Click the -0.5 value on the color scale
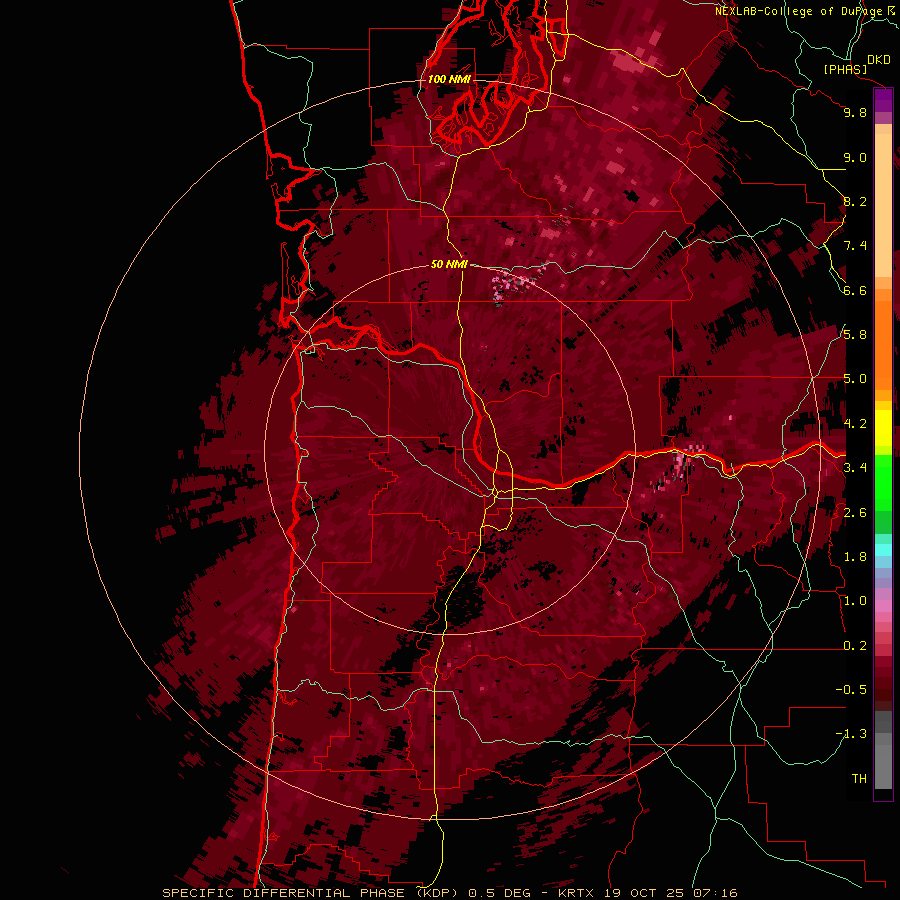The height and width of the screenshot is (900, 900). click(x=851, y=690)
